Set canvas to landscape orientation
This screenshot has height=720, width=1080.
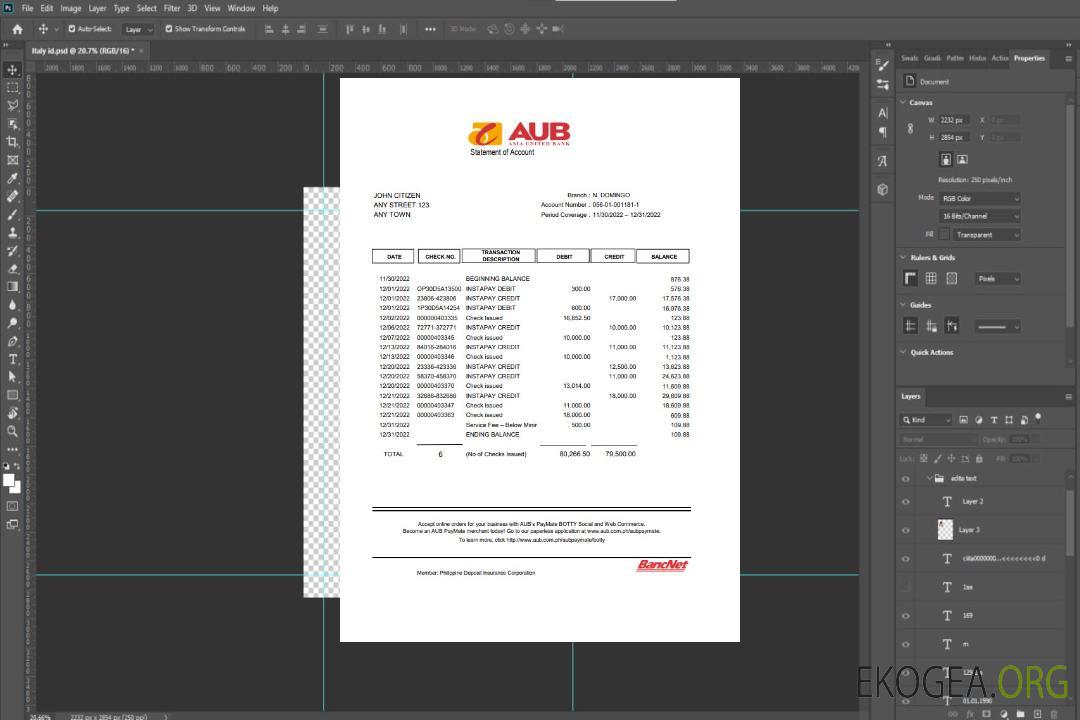coord(962,160)
